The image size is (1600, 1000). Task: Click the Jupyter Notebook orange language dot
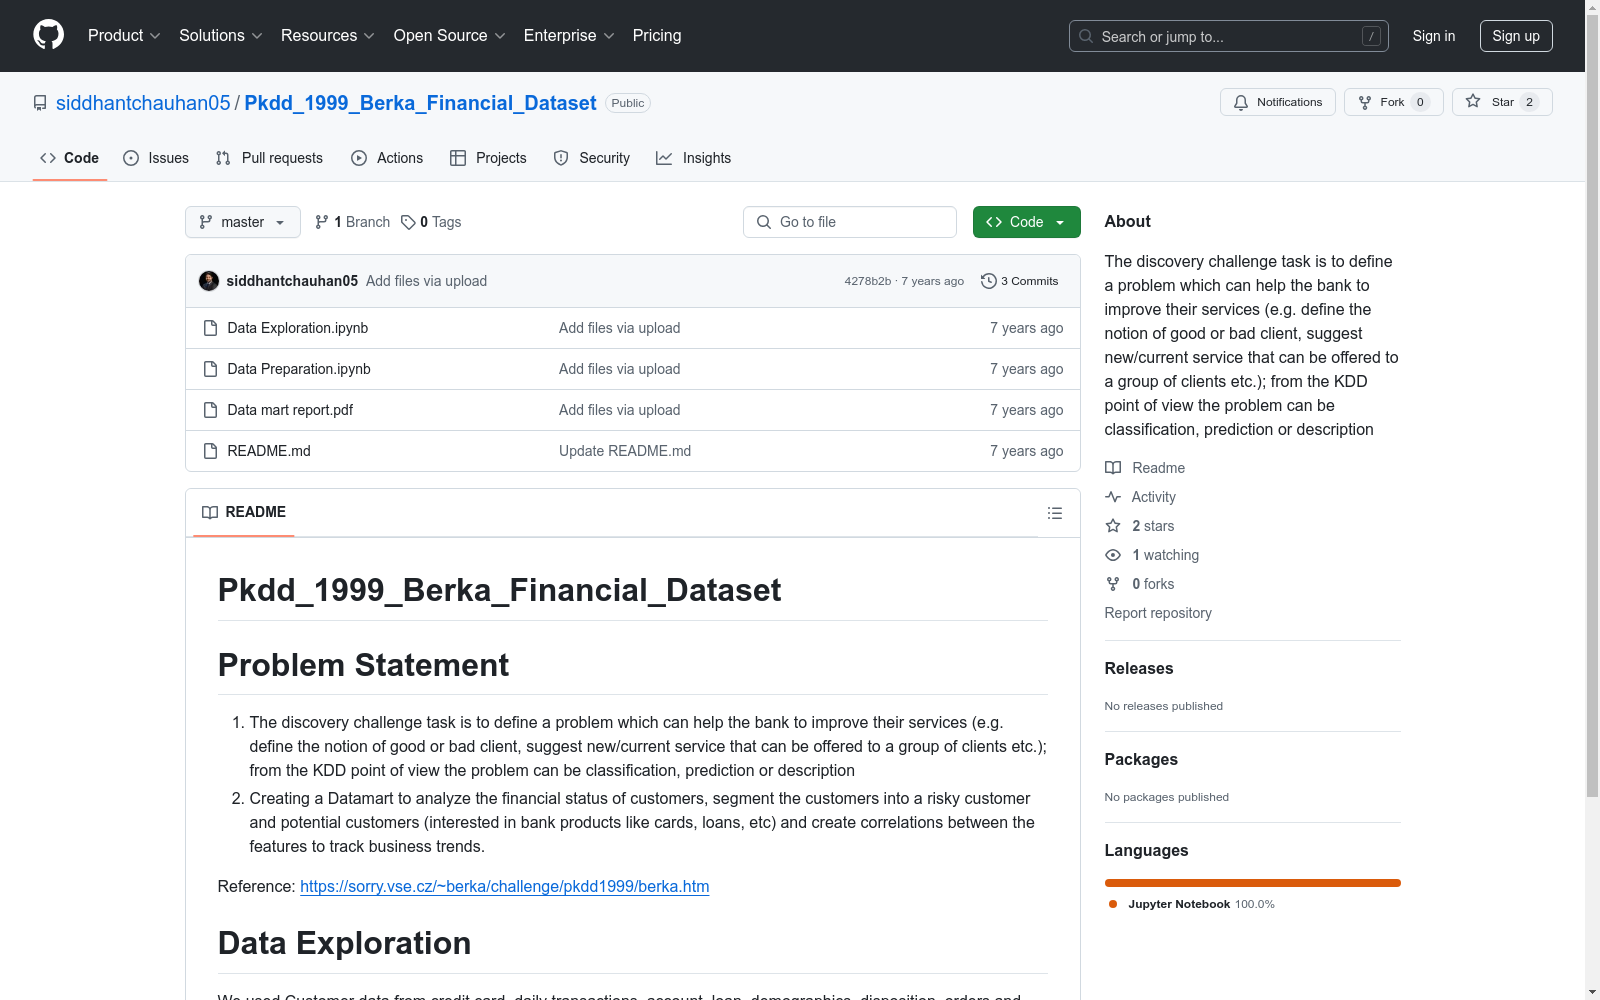click(x=1113, y=904)
